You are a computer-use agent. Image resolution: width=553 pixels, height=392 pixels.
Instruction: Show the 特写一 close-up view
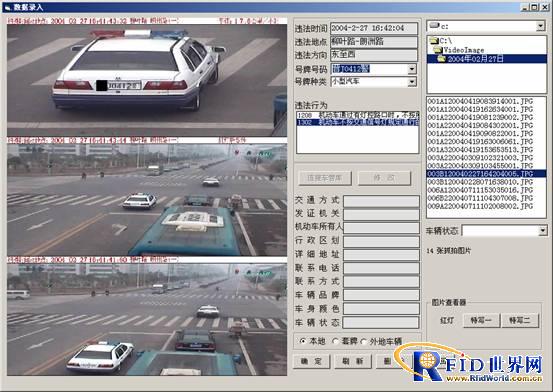pos(481,320)
